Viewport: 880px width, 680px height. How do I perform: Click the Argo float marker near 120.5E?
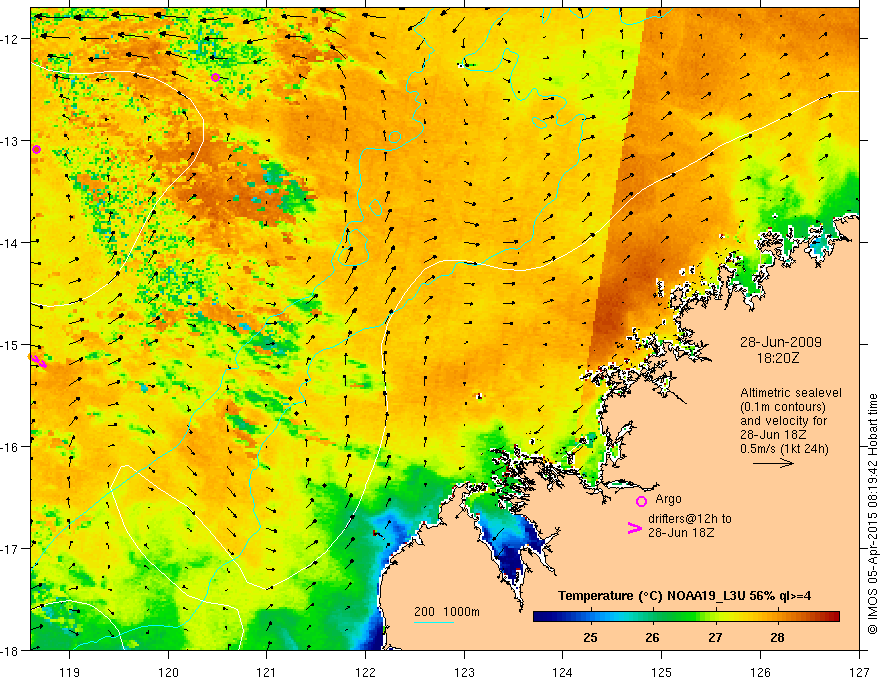point(216,77)
